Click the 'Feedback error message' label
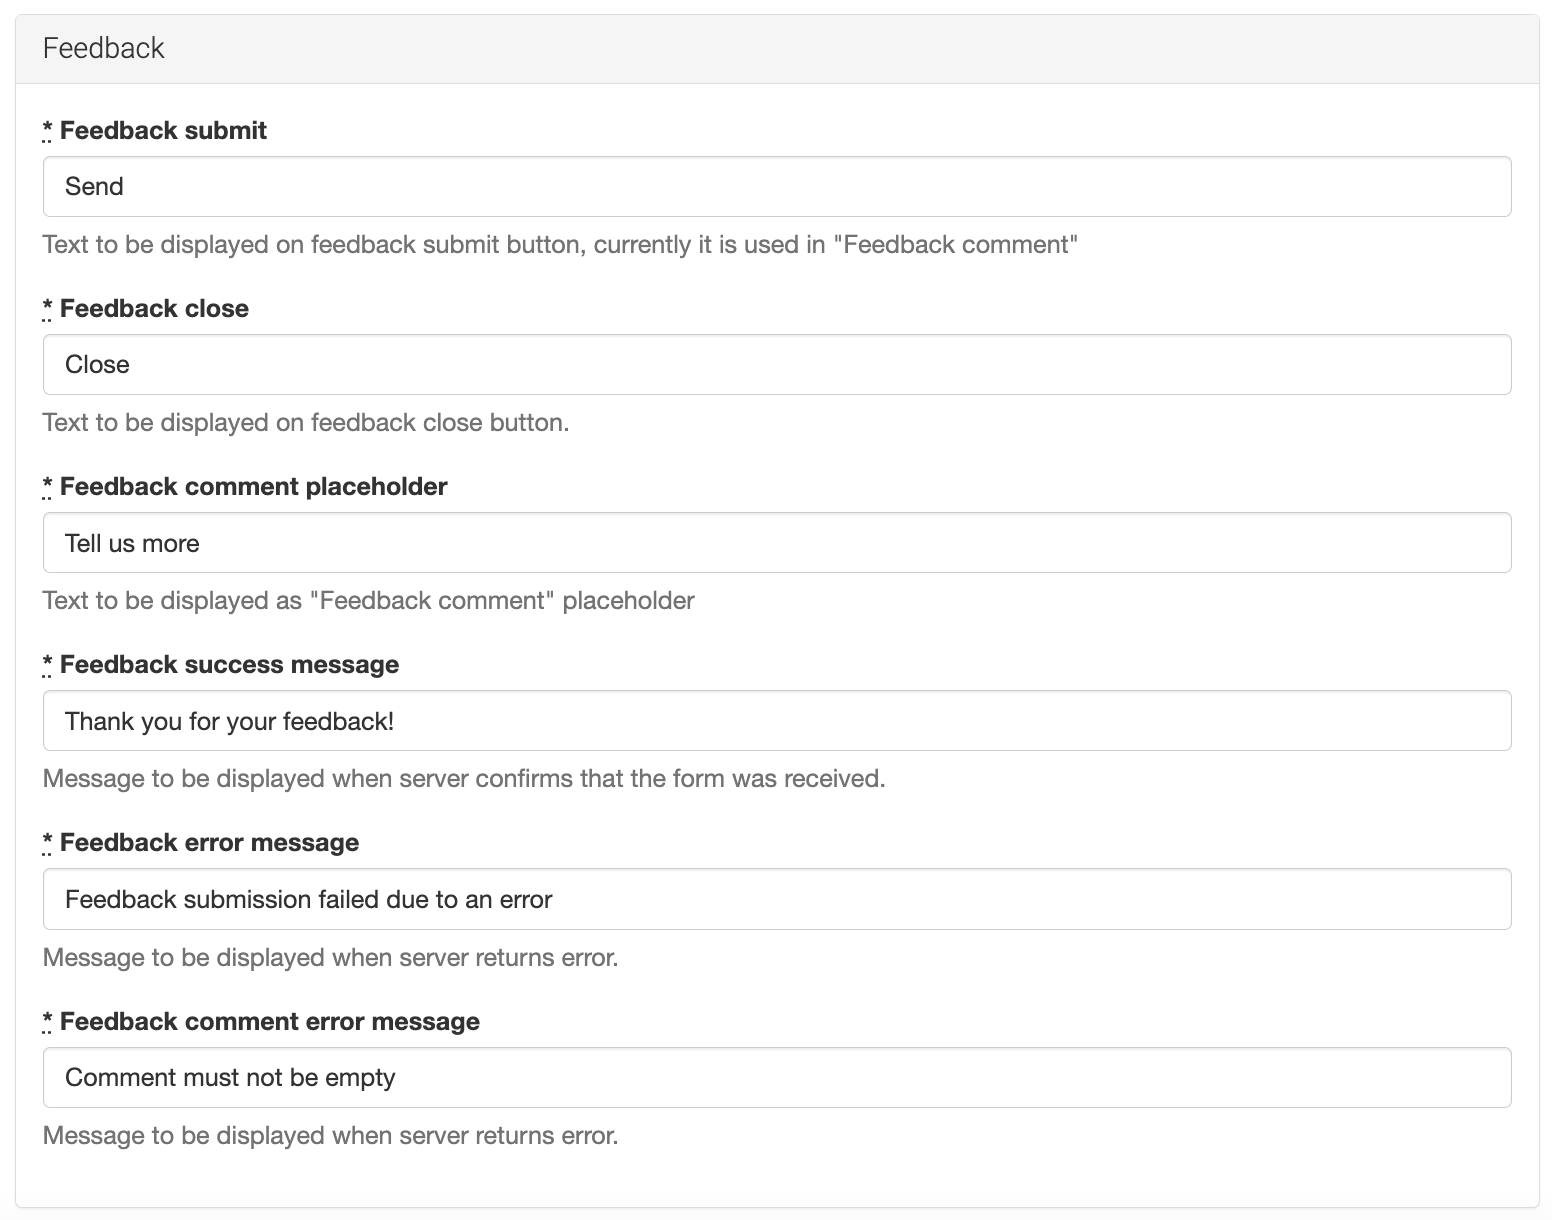1552x1220 pixels. pyautogui.click(x=209, y=843)
